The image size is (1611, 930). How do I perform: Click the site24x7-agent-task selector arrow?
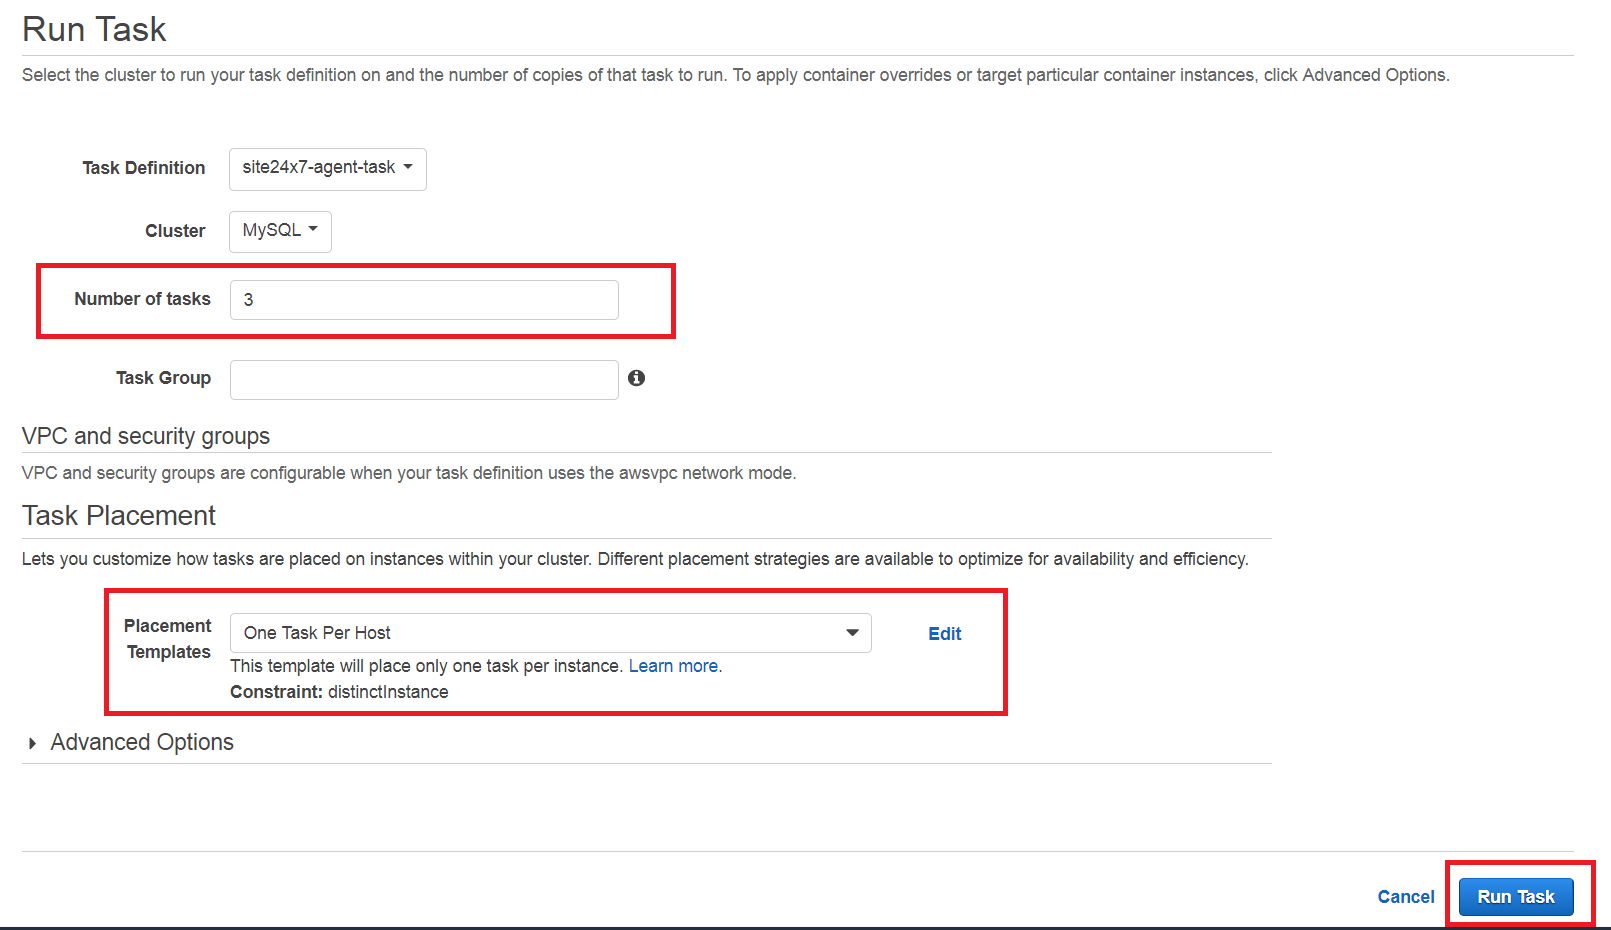click(x=410, y=168)
